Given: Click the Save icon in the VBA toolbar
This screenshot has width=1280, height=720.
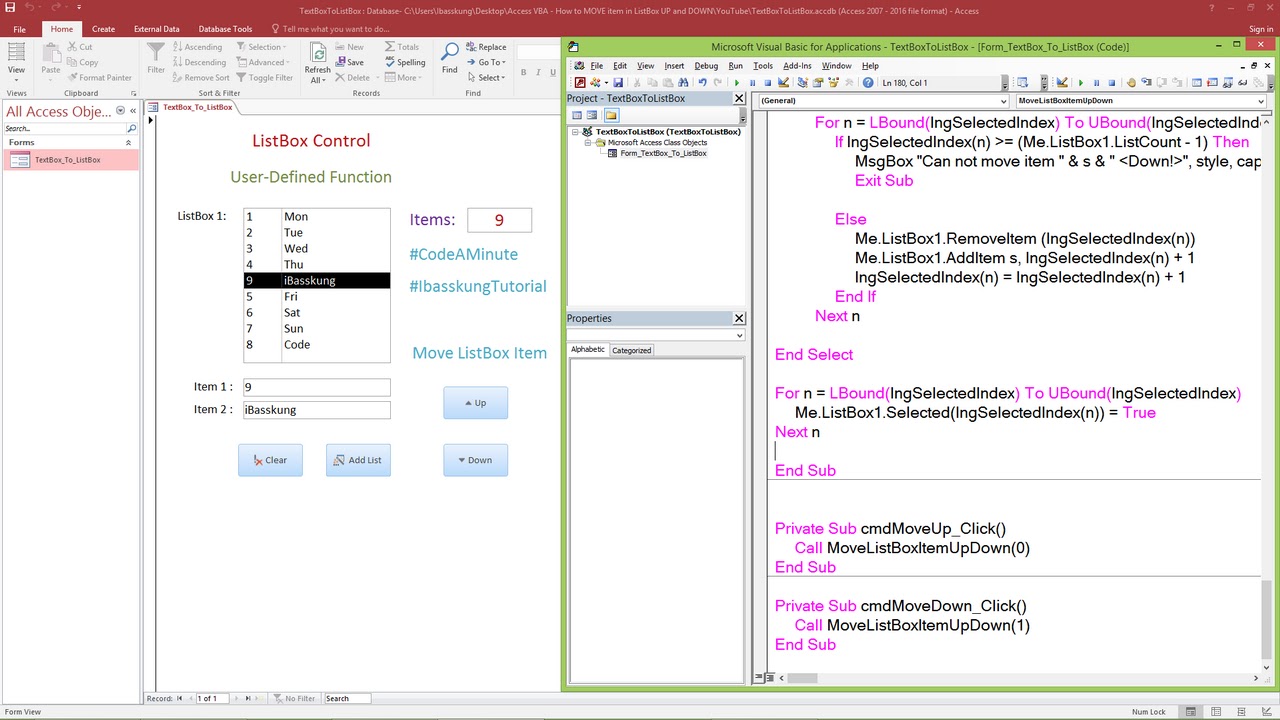Looking at the screenshot, I should point(618,82).
